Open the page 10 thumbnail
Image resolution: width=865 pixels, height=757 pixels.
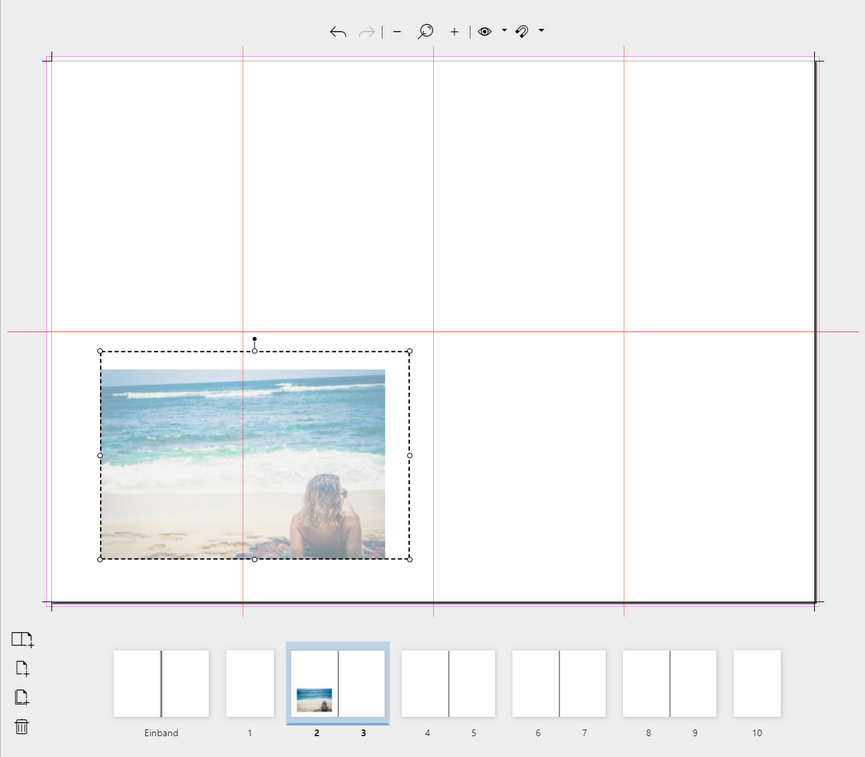pos(757,684)
